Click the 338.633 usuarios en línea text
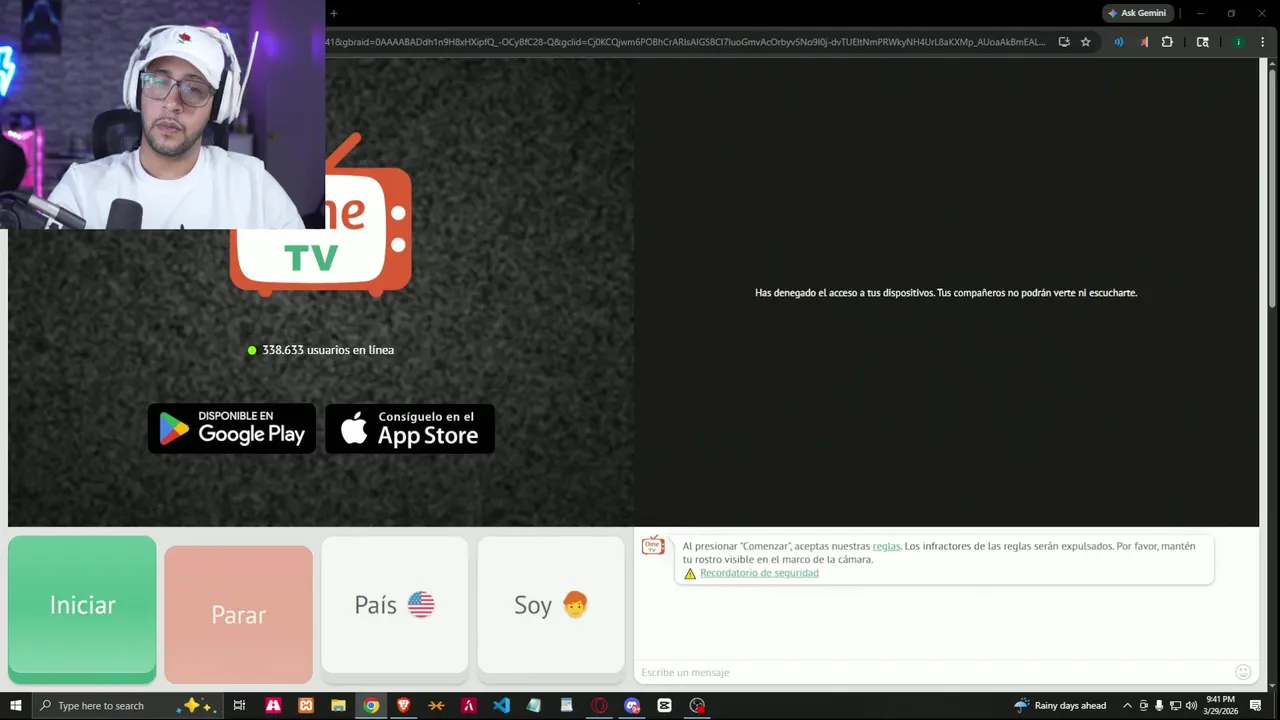The image size is (1280, 720). (x=328, y=350)
